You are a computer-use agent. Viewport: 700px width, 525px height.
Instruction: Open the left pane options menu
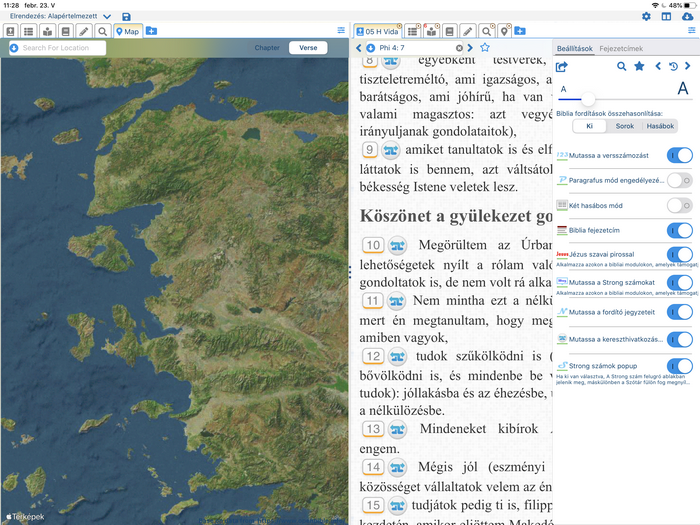point(341,30)
